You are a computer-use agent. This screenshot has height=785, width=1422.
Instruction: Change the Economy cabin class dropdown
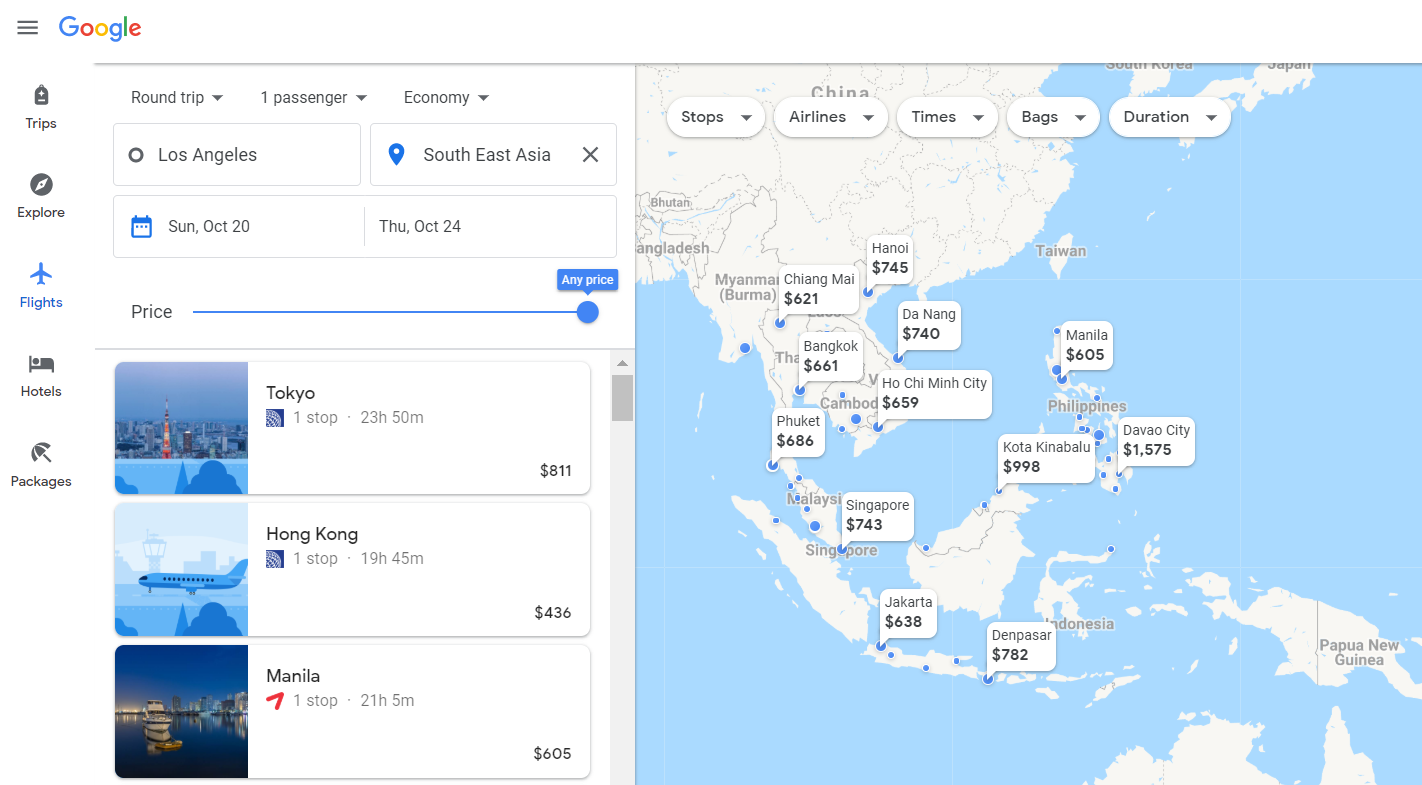tap(446, 98)
